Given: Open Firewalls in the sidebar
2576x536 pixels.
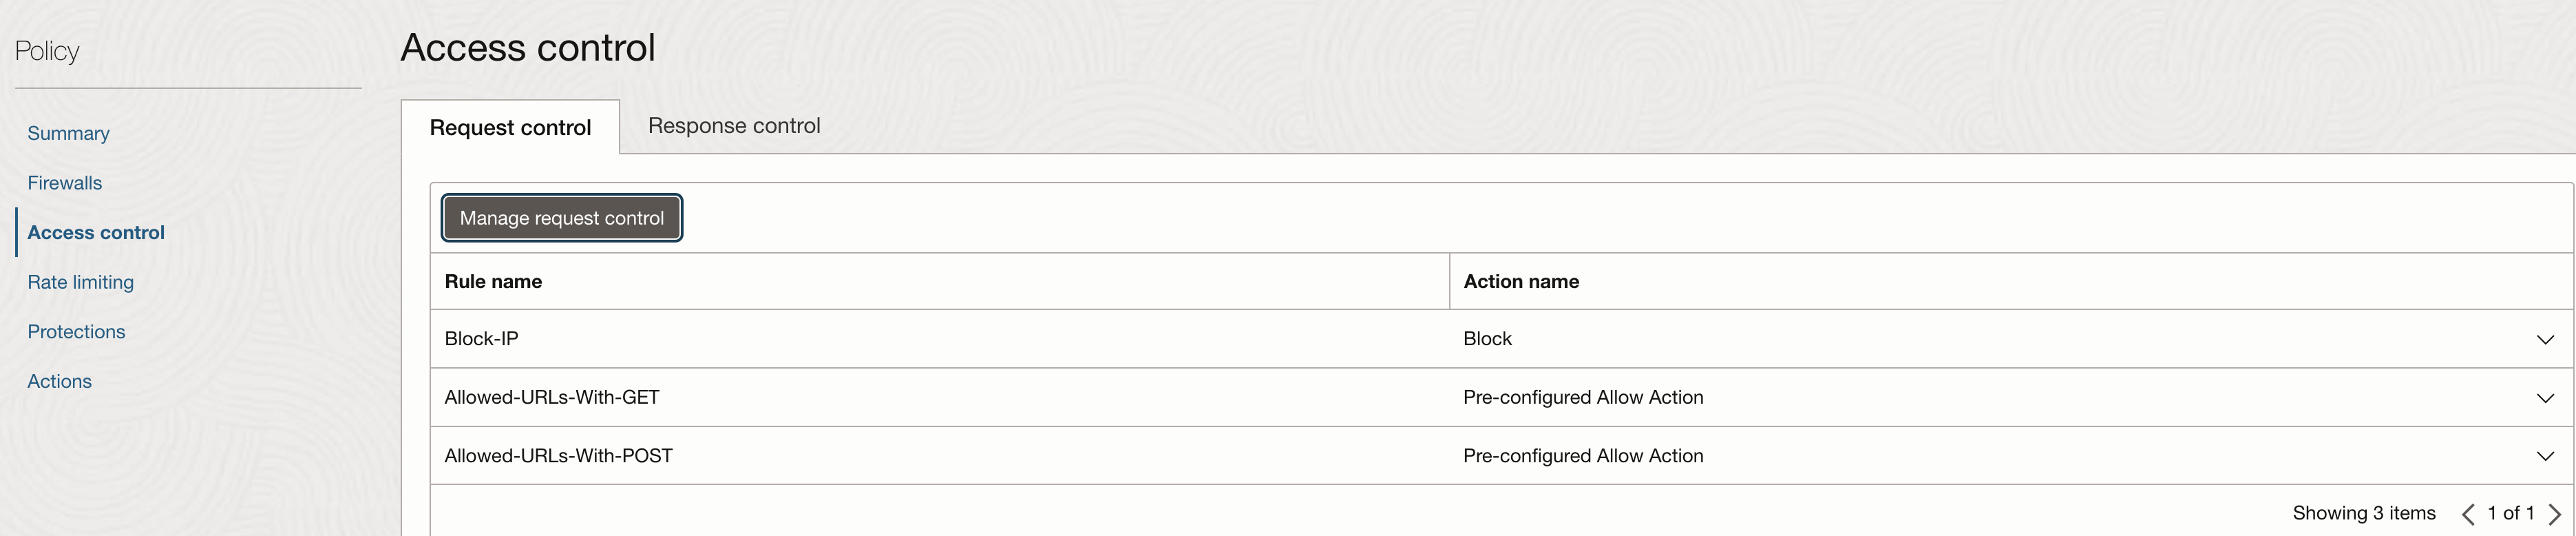Looking at the screenshot, I should 65,183.
